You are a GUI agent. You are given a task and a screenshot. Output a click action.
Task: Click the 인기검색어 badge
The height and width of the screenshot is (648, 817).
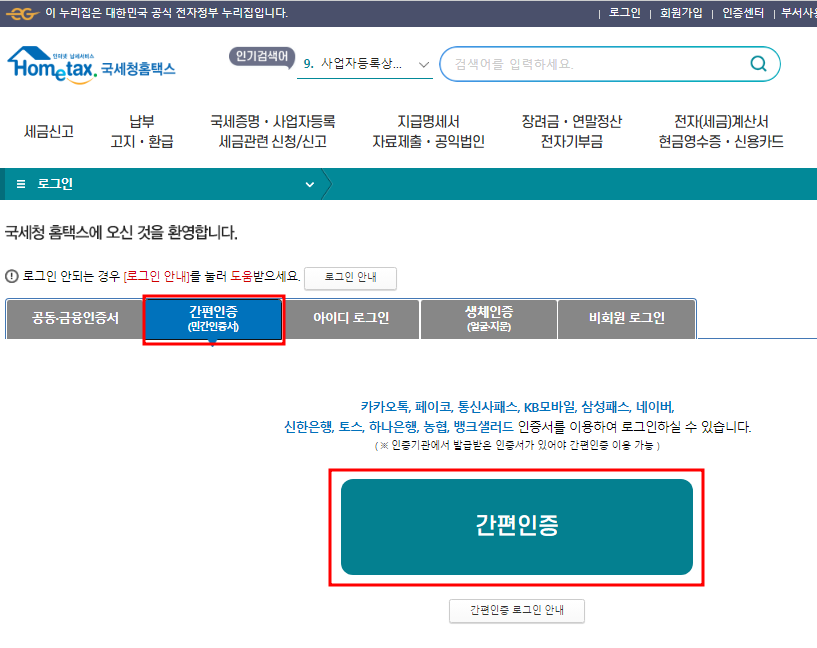(x=262, y=56)
